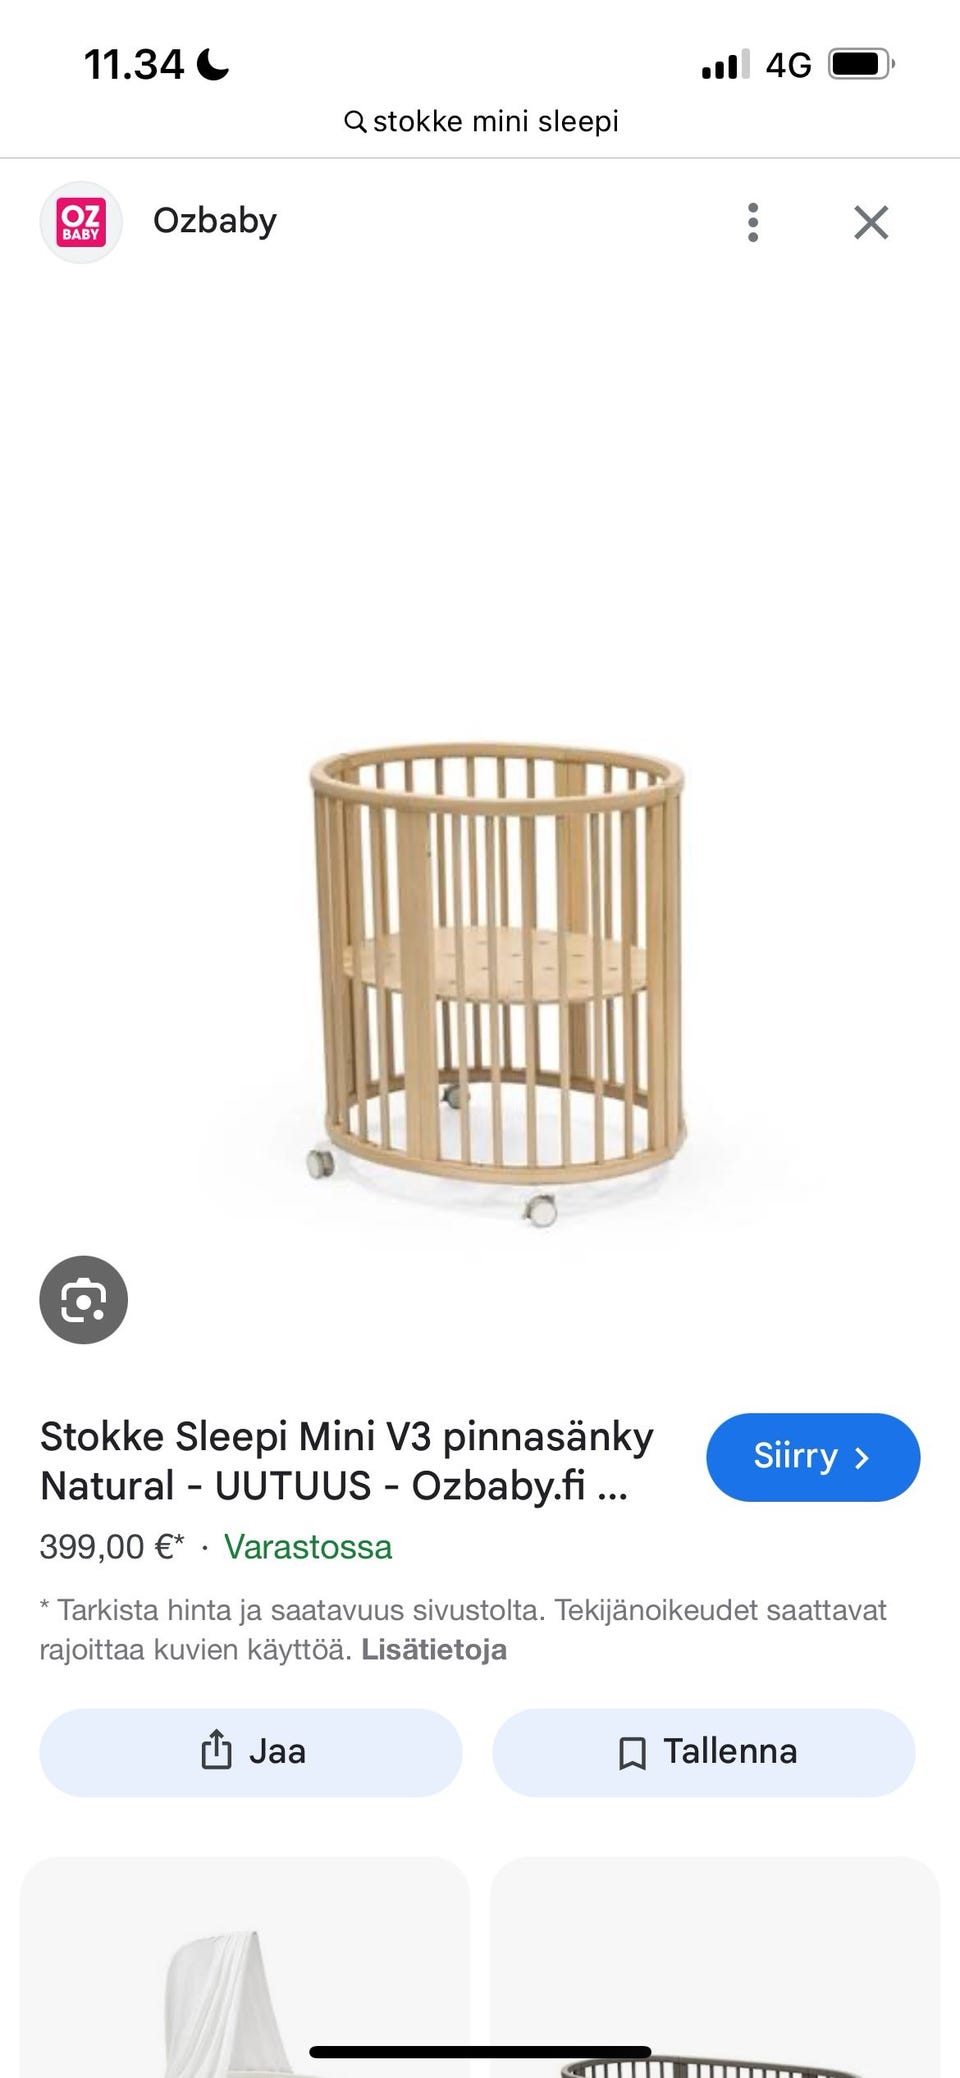The image size is (960, 2078).
Task: Open the three-dot more options menu
Action: click(x=753, y=222)
